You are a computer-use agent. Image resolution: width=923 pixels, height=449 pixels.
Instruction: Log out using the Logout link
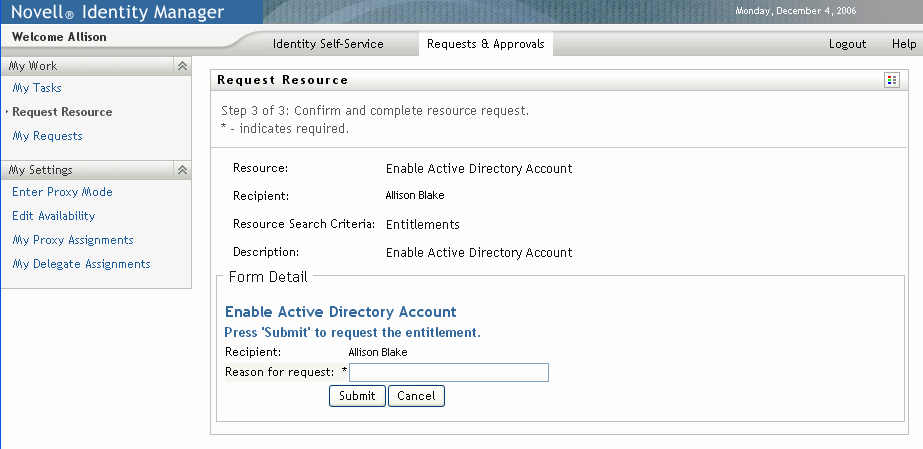[847, 44]
